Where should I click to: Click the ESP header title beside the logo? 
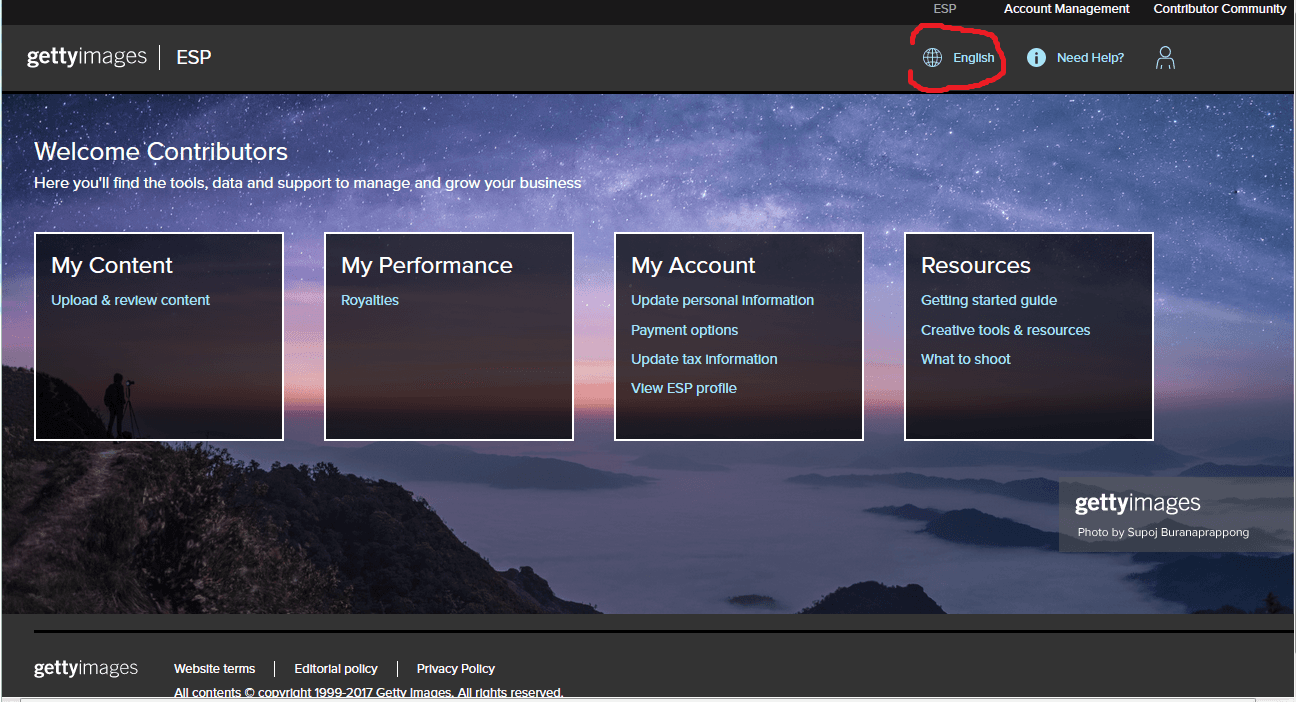point(194,57)
